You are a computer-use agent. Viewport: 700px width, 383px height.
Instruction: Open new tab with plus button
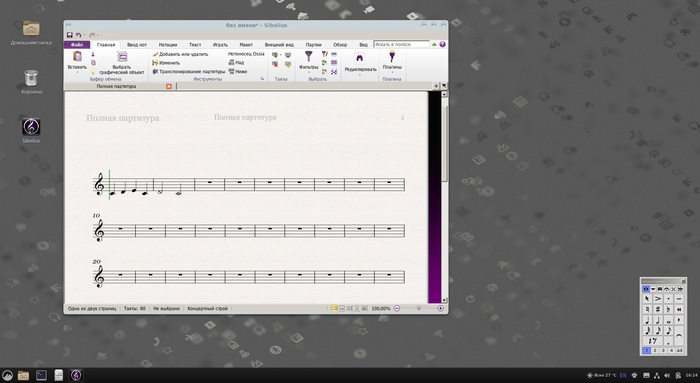[x=437, y=86]
